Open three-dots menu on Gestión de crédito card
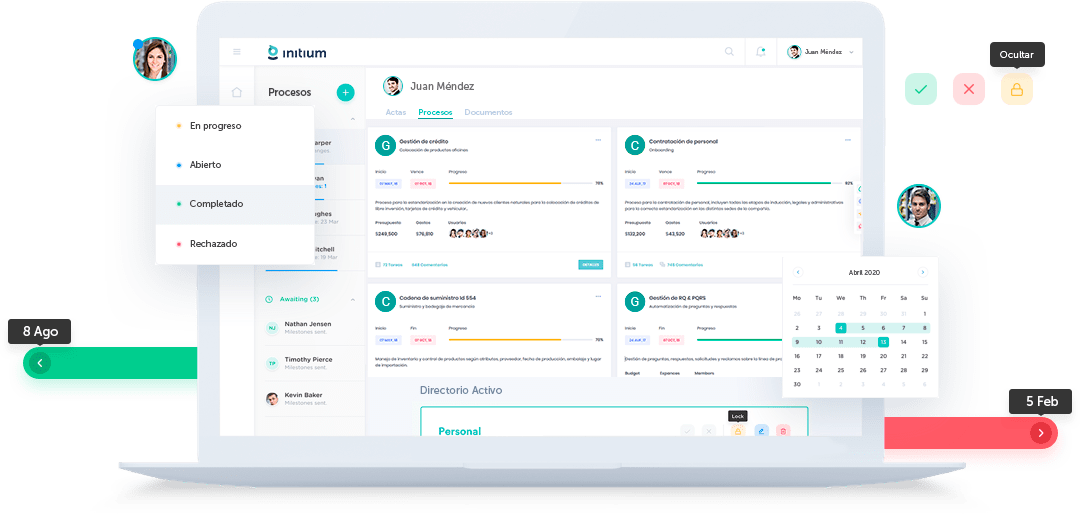This screenshot has height=514, width=1080. tap(598, 140)
